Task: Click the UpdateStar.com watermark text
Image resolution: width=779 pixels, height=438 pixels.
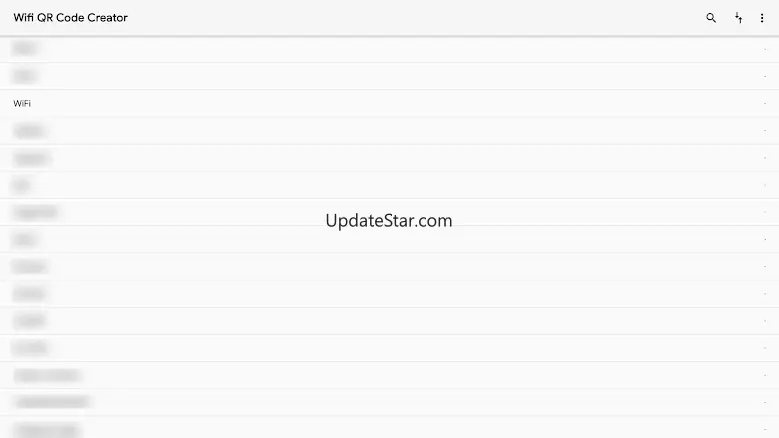Action: [x=389, y=220]
